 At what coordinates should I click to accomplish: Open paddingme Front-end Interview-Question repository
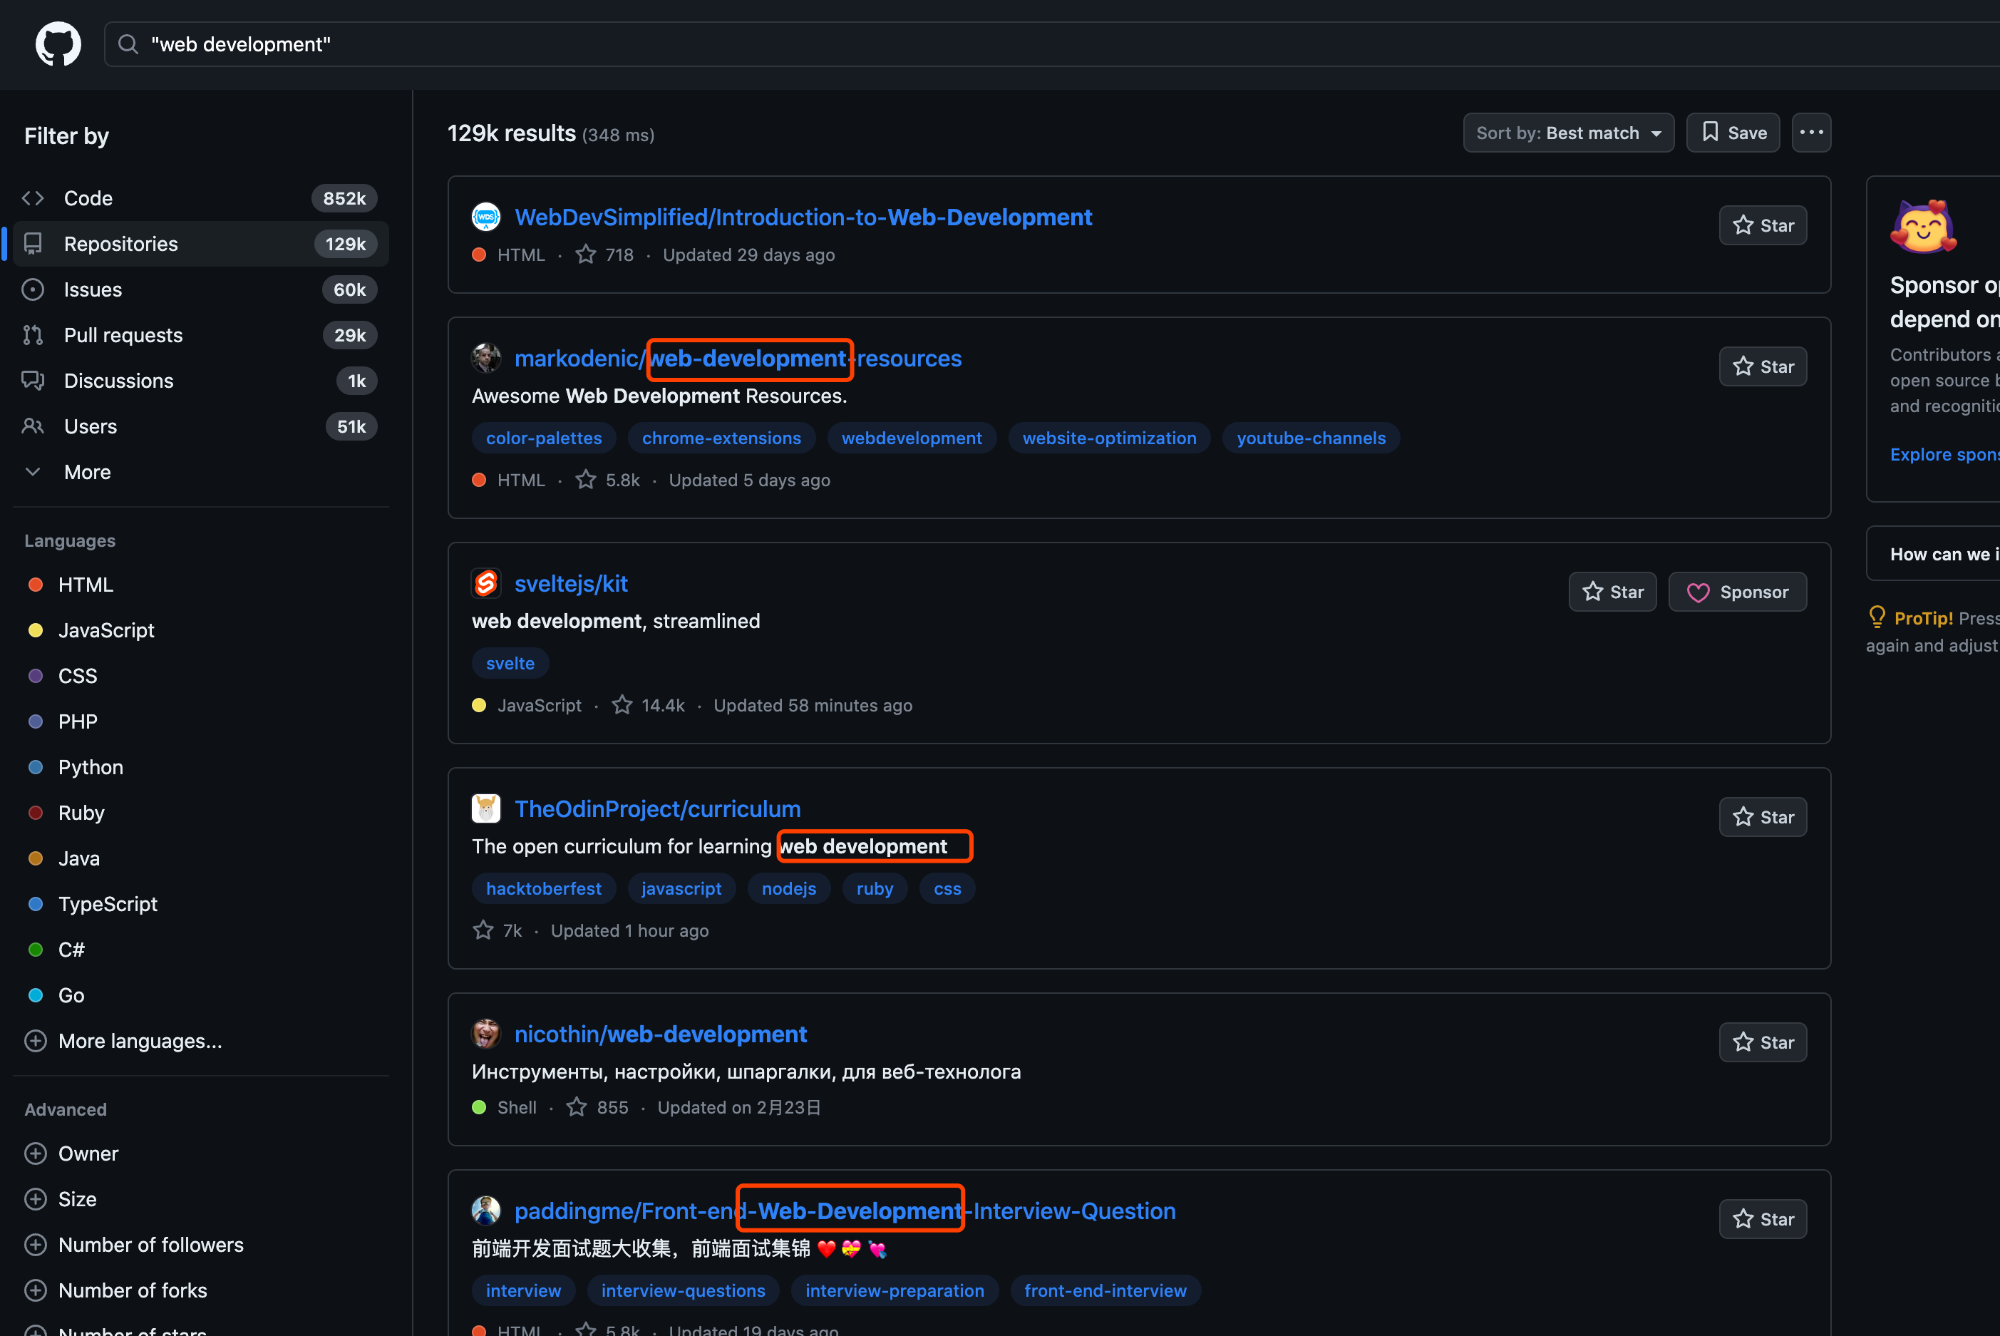845,1211
